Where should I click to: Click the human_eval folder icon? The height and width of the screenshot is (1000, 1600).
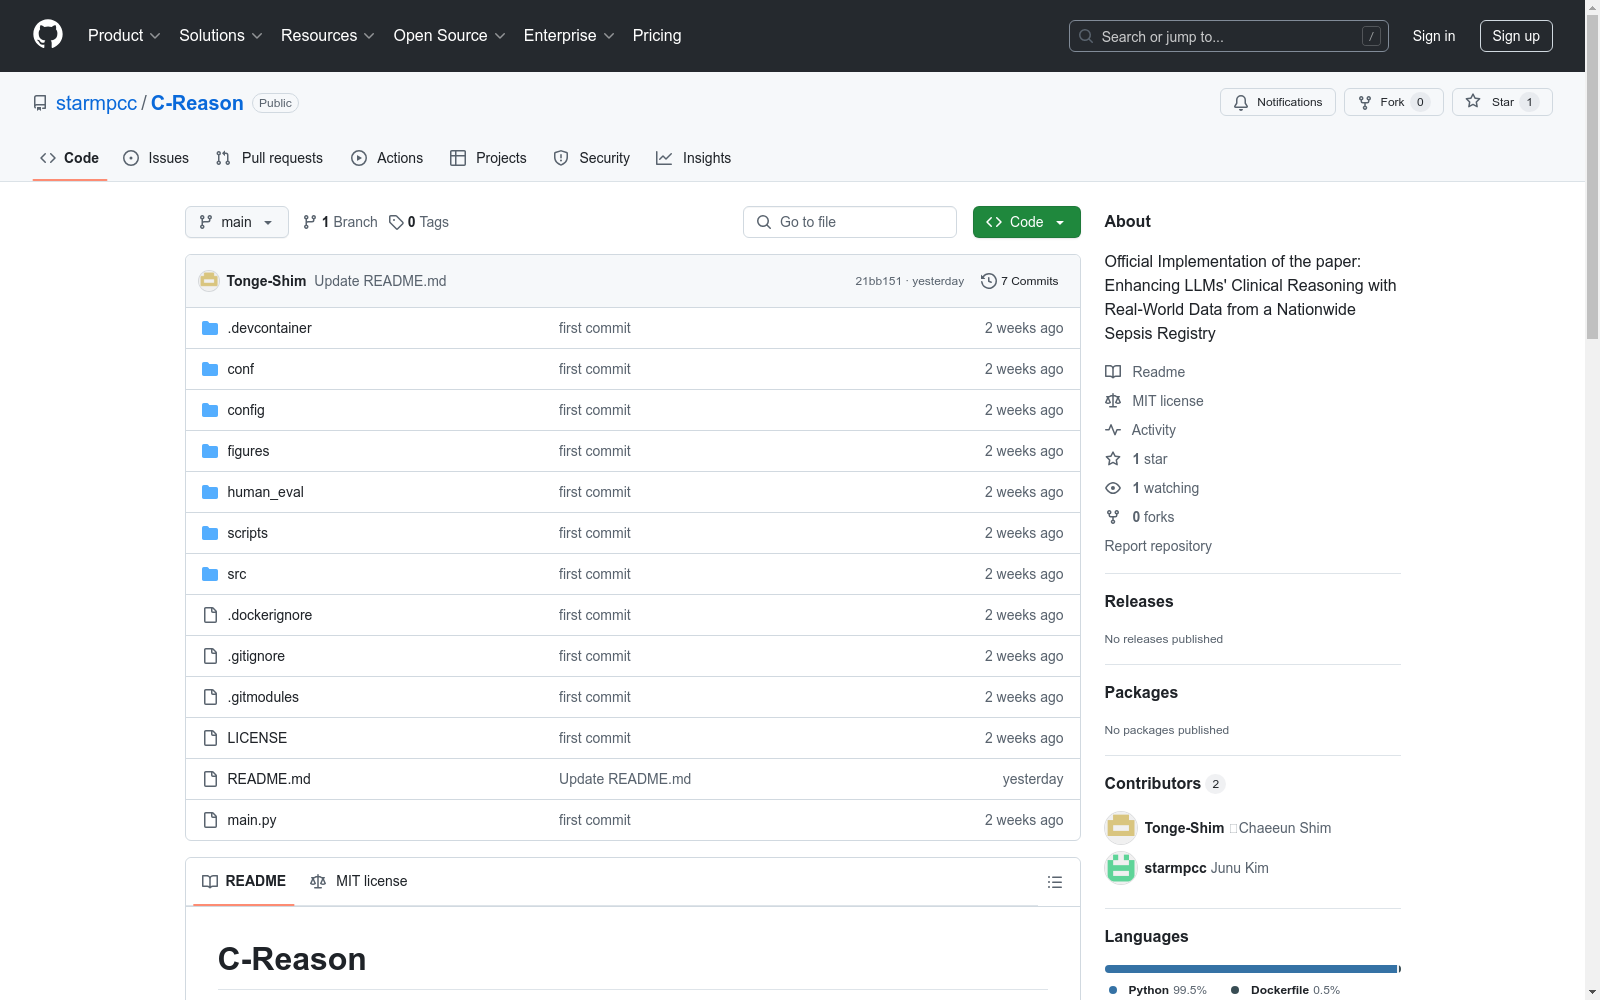tap(210, 492)
